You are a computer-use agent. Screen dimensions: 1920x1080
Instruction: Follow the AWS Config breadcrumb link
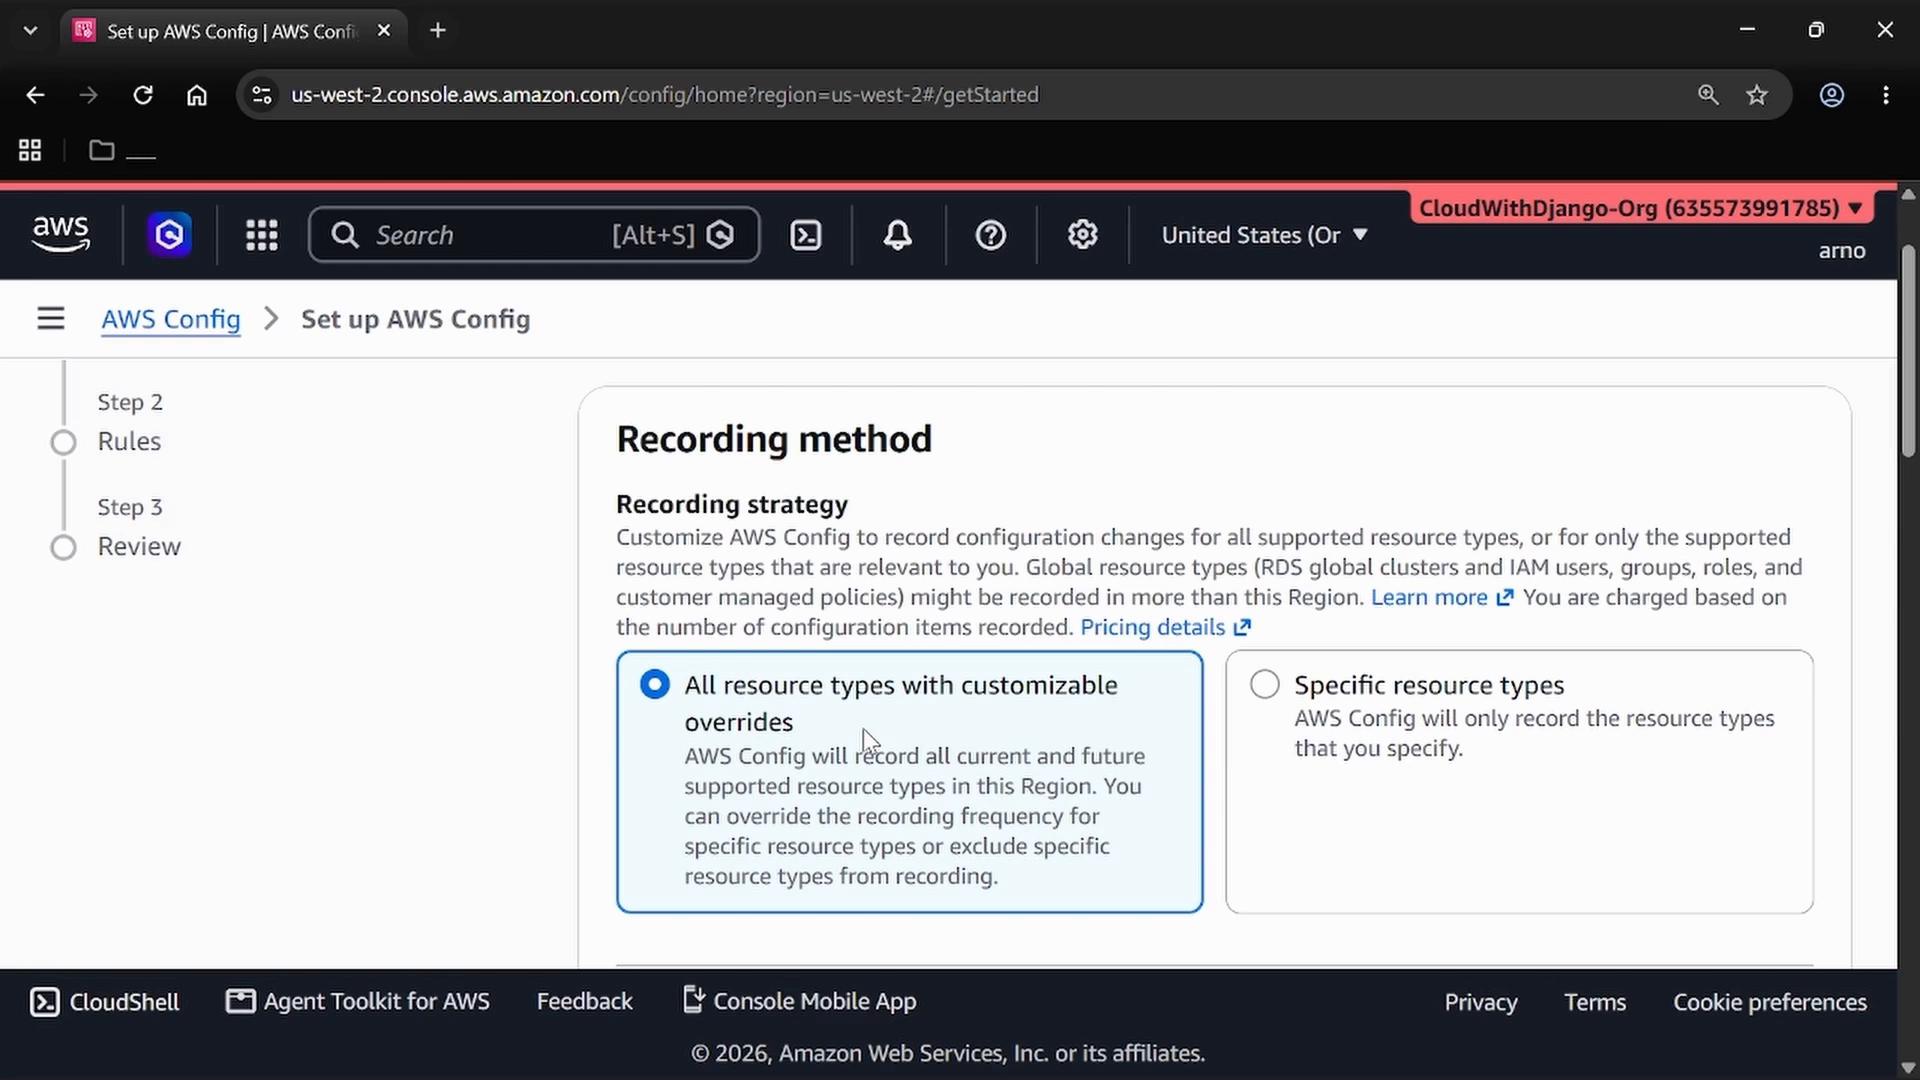click(x=171, y=319)
